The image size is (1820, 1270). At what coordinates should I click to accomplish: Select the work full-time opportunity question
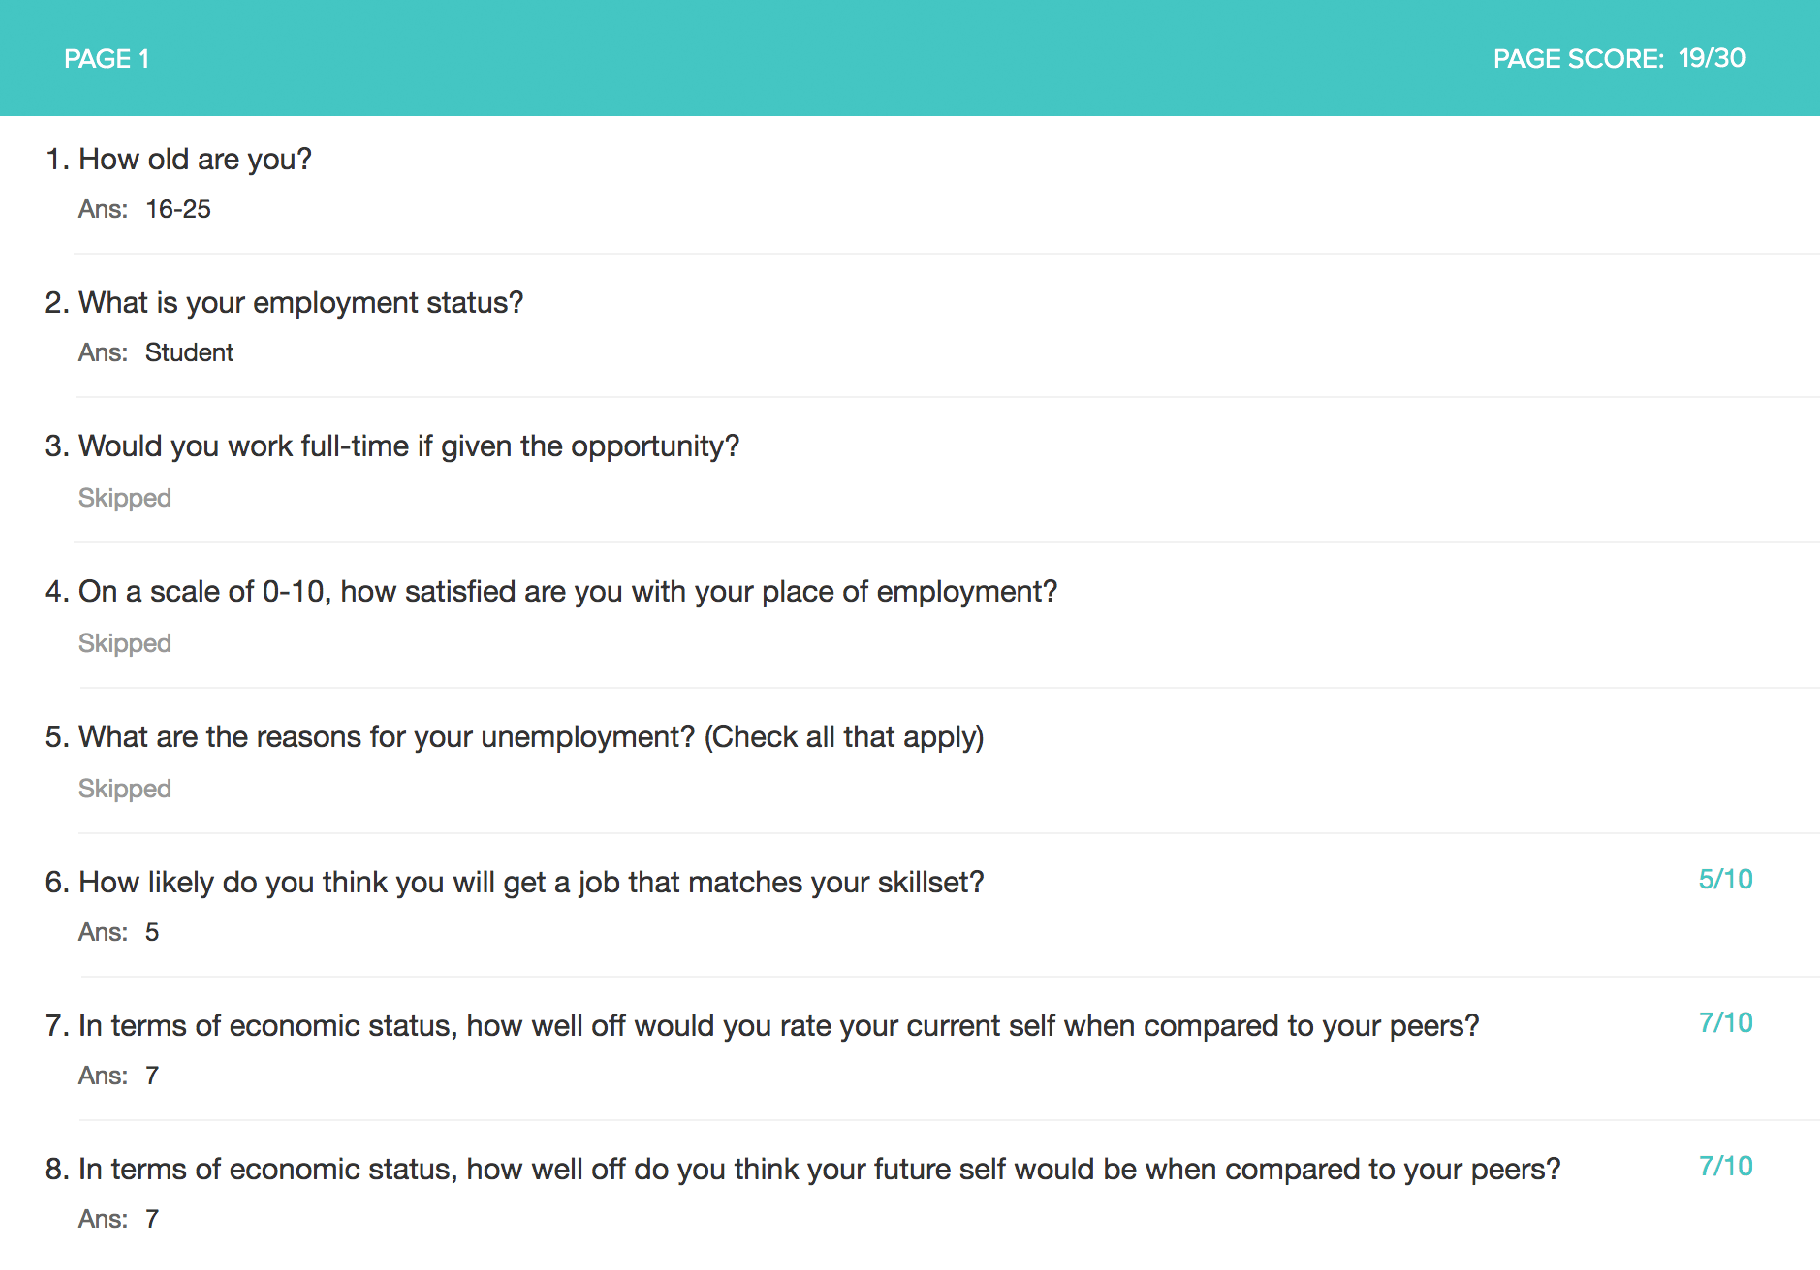tap(408, 446)
